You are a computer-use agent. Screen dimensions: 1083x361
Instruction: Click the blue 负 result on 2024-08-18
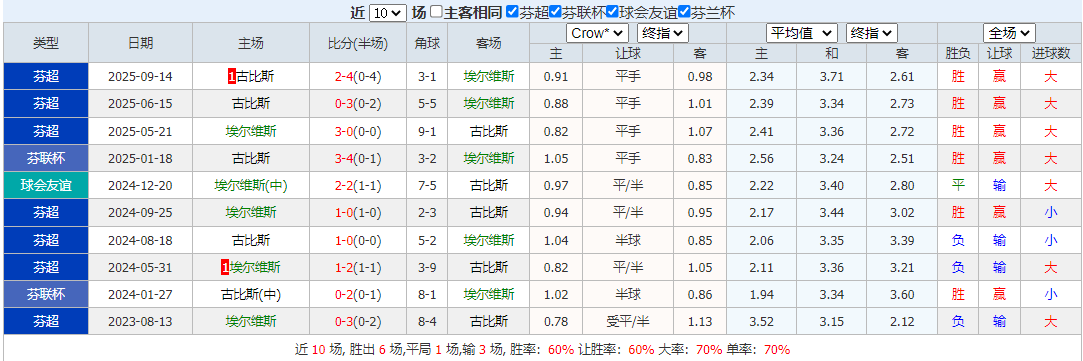click(957, 240)
